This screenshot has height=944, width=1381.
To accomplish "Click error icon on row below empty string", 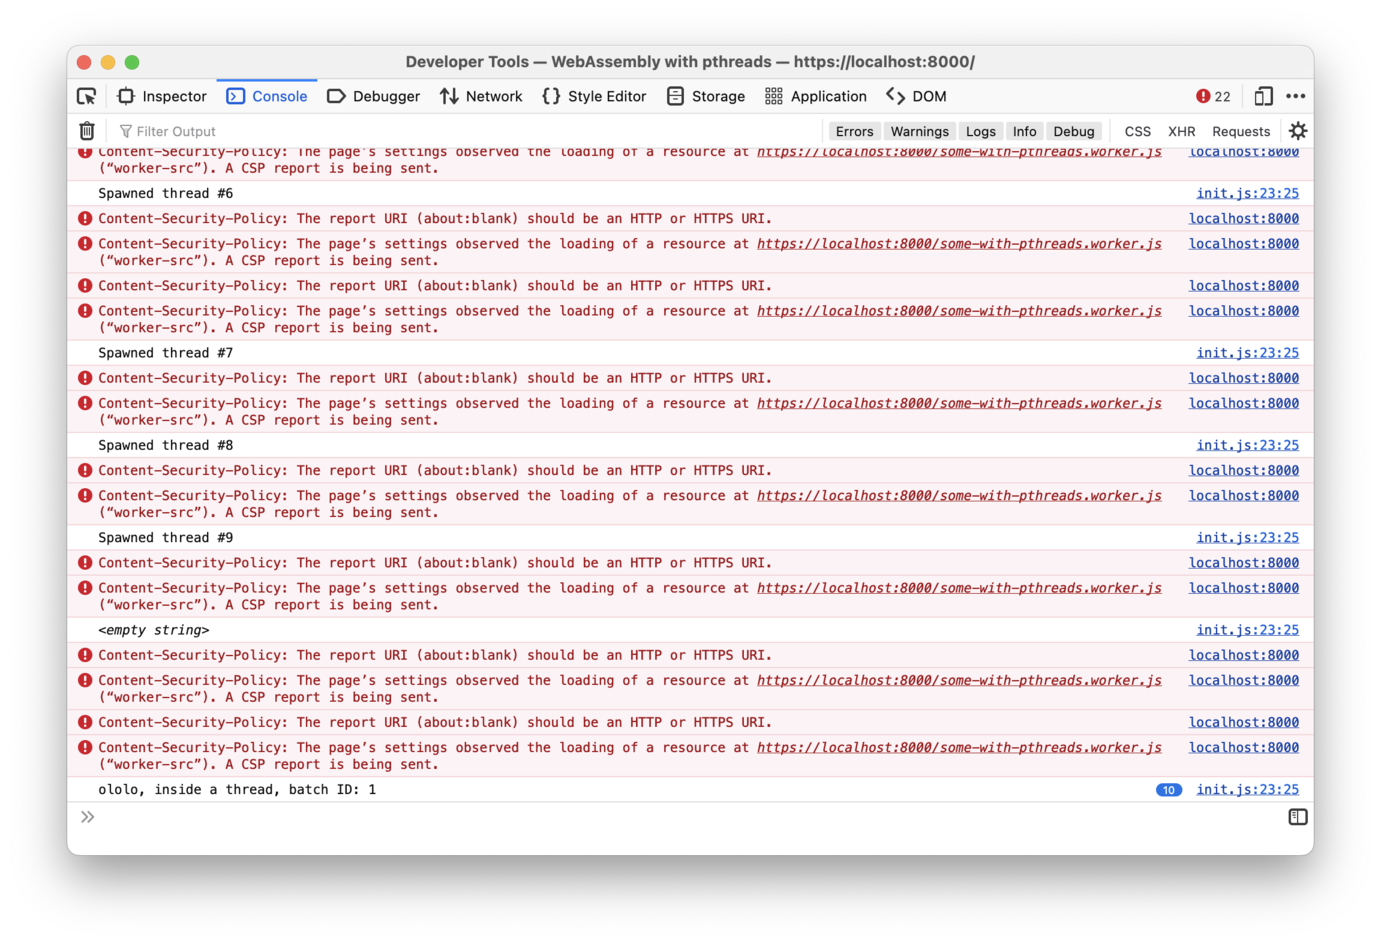I will [x=85, y=655].
